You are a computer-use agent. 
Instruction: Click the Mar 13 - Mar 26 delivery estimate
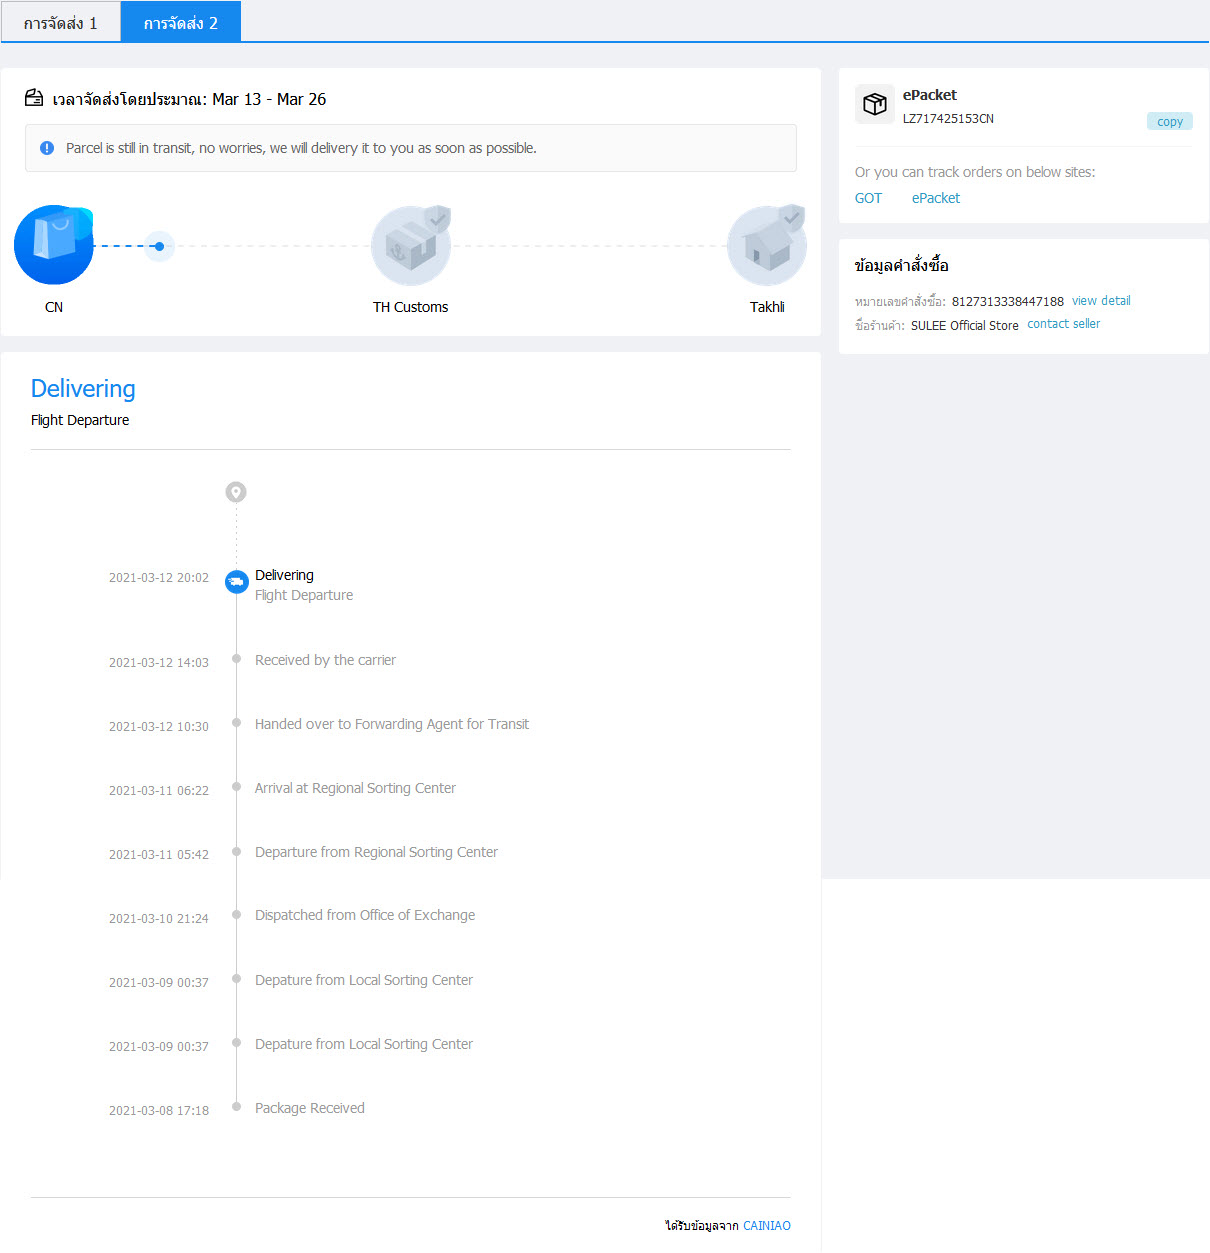tap(269, 99)
